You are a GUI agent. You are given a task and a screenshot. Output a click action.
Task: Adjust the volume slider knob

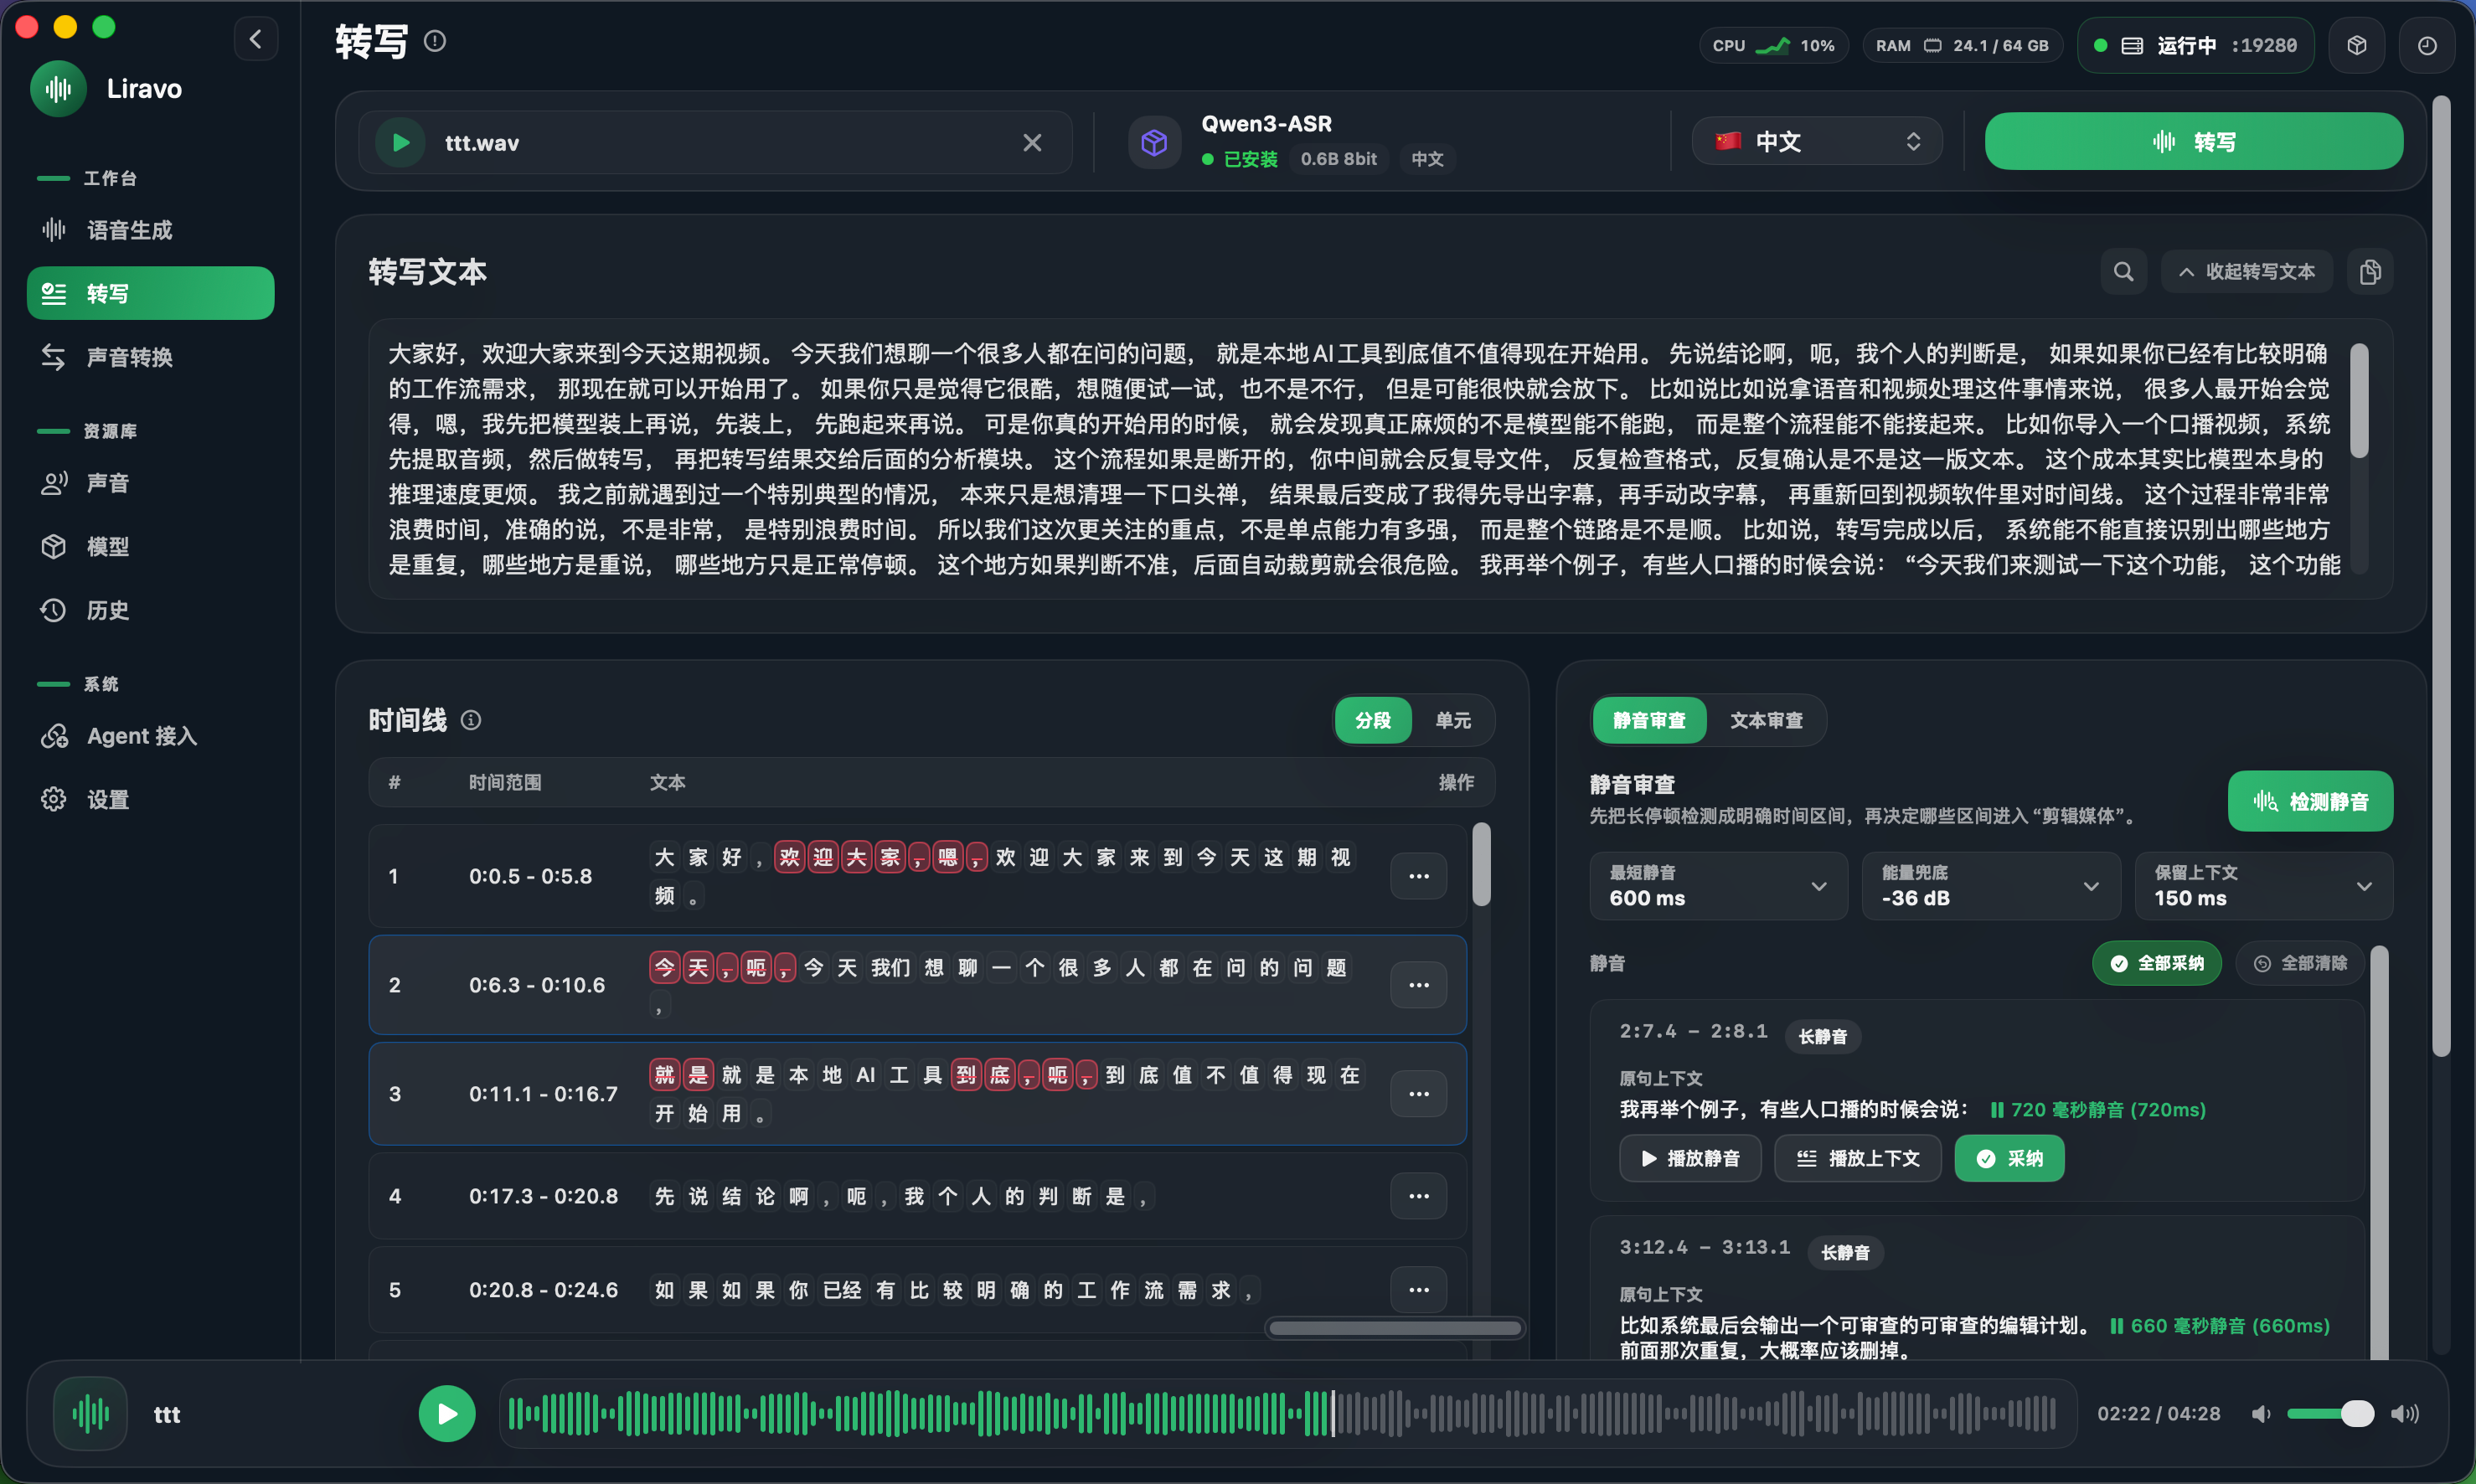pos(2357,1413)
